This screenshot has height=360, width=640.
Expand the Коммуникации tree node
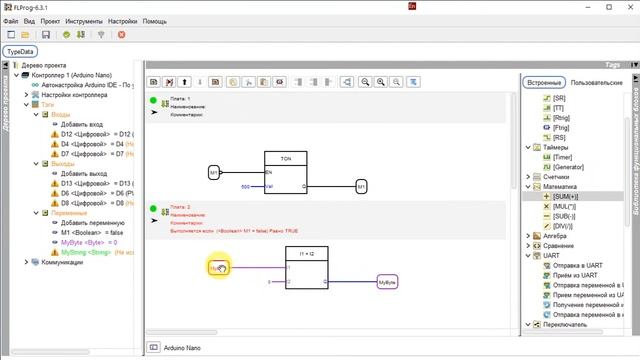[x=27, y=262]
